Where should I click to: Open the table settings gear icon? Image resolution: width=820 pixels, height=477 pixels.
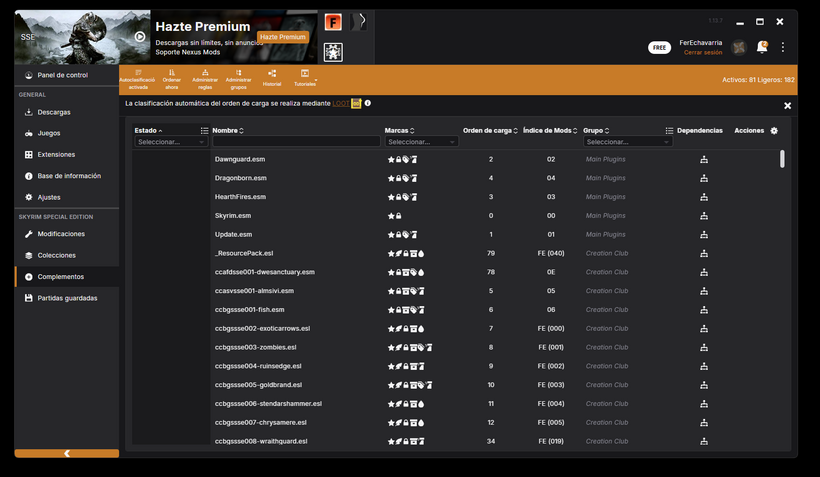point(774,131)
